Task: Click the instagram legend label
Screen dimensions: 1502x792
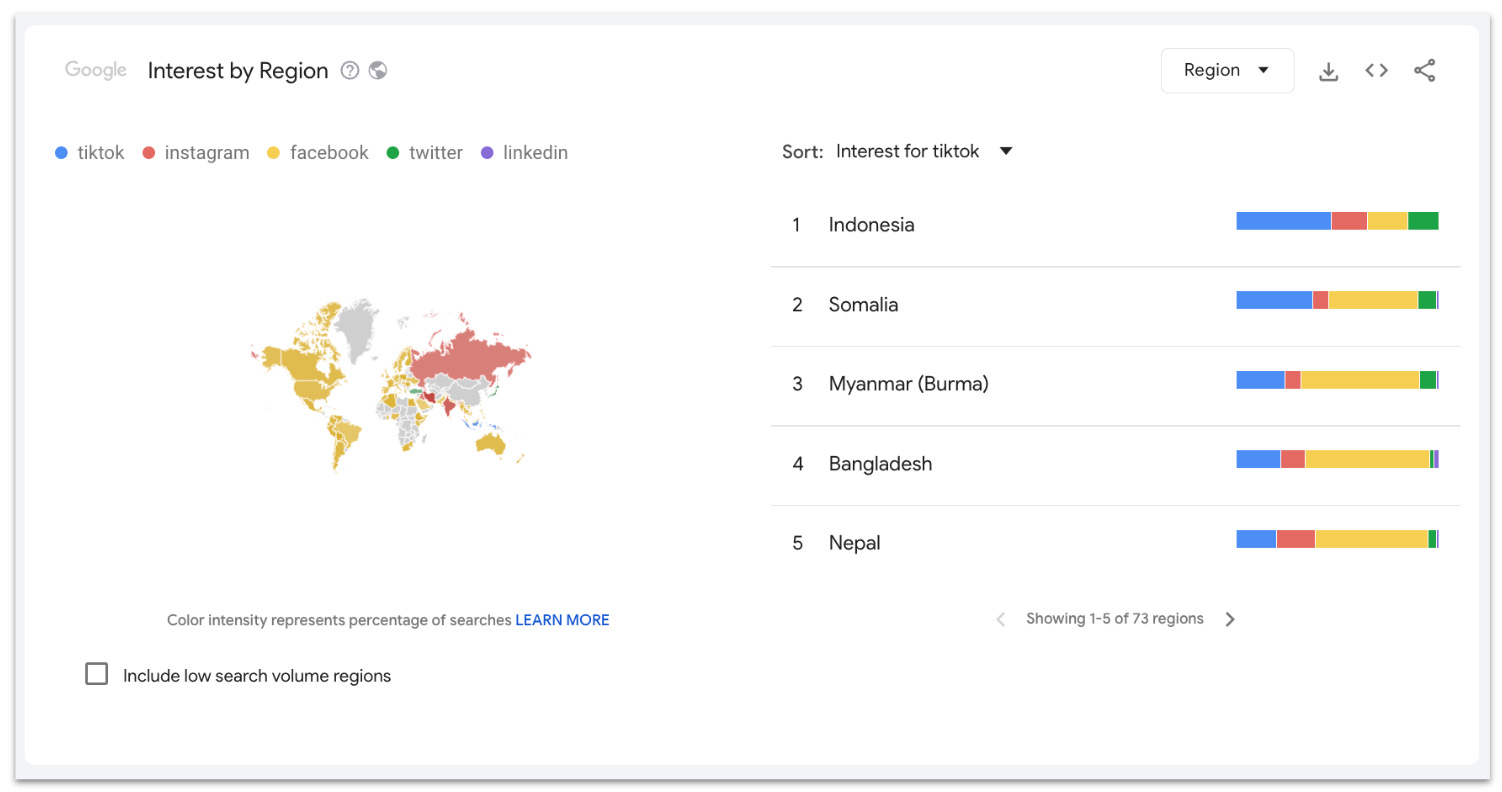Action: pos(207,153)
